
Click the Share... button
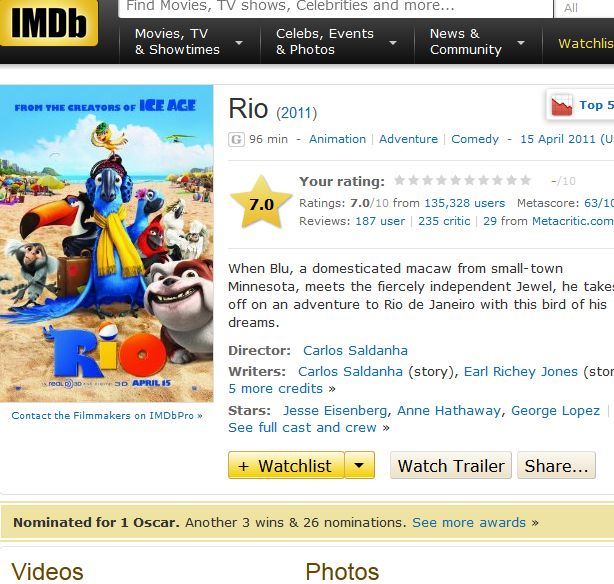(556, 465)
